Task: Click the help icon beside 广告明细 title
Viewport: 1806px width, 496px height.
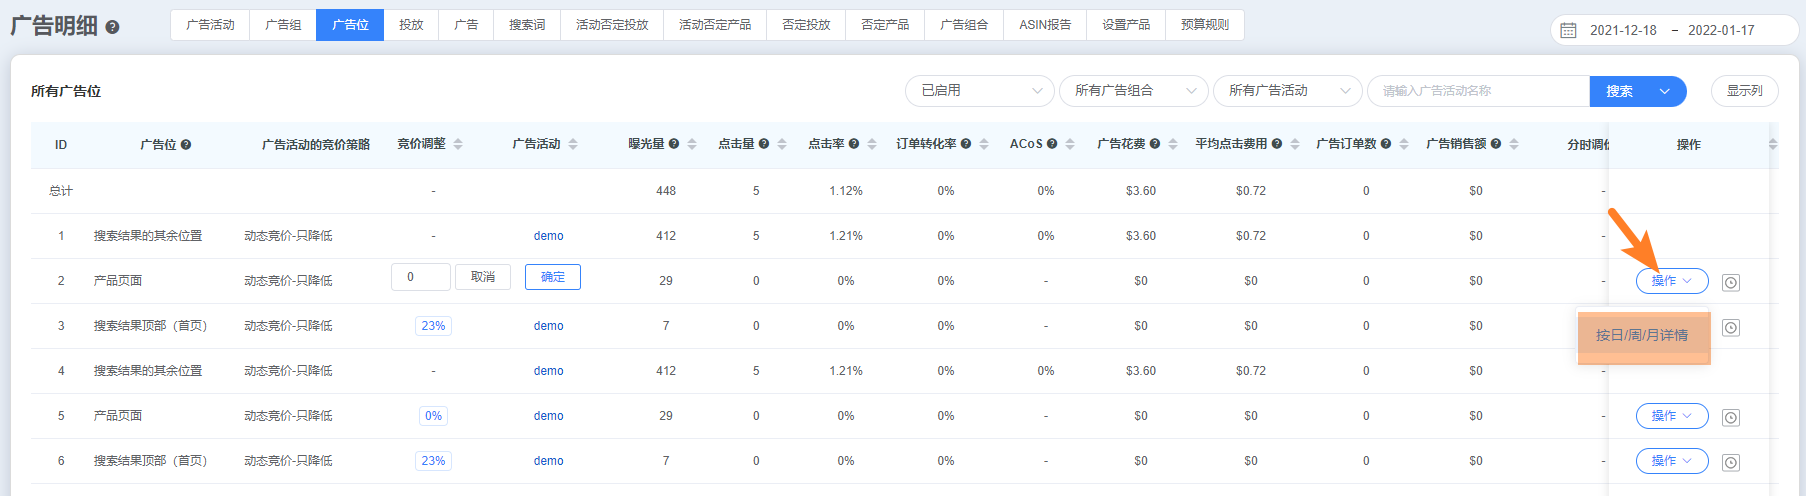Action: tap(112, 27)
